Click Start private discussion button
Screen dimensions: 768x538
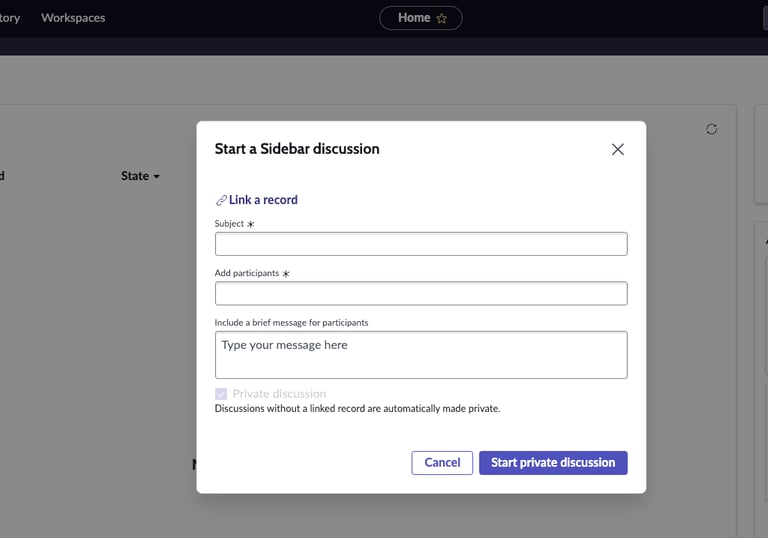pos(553,462)
